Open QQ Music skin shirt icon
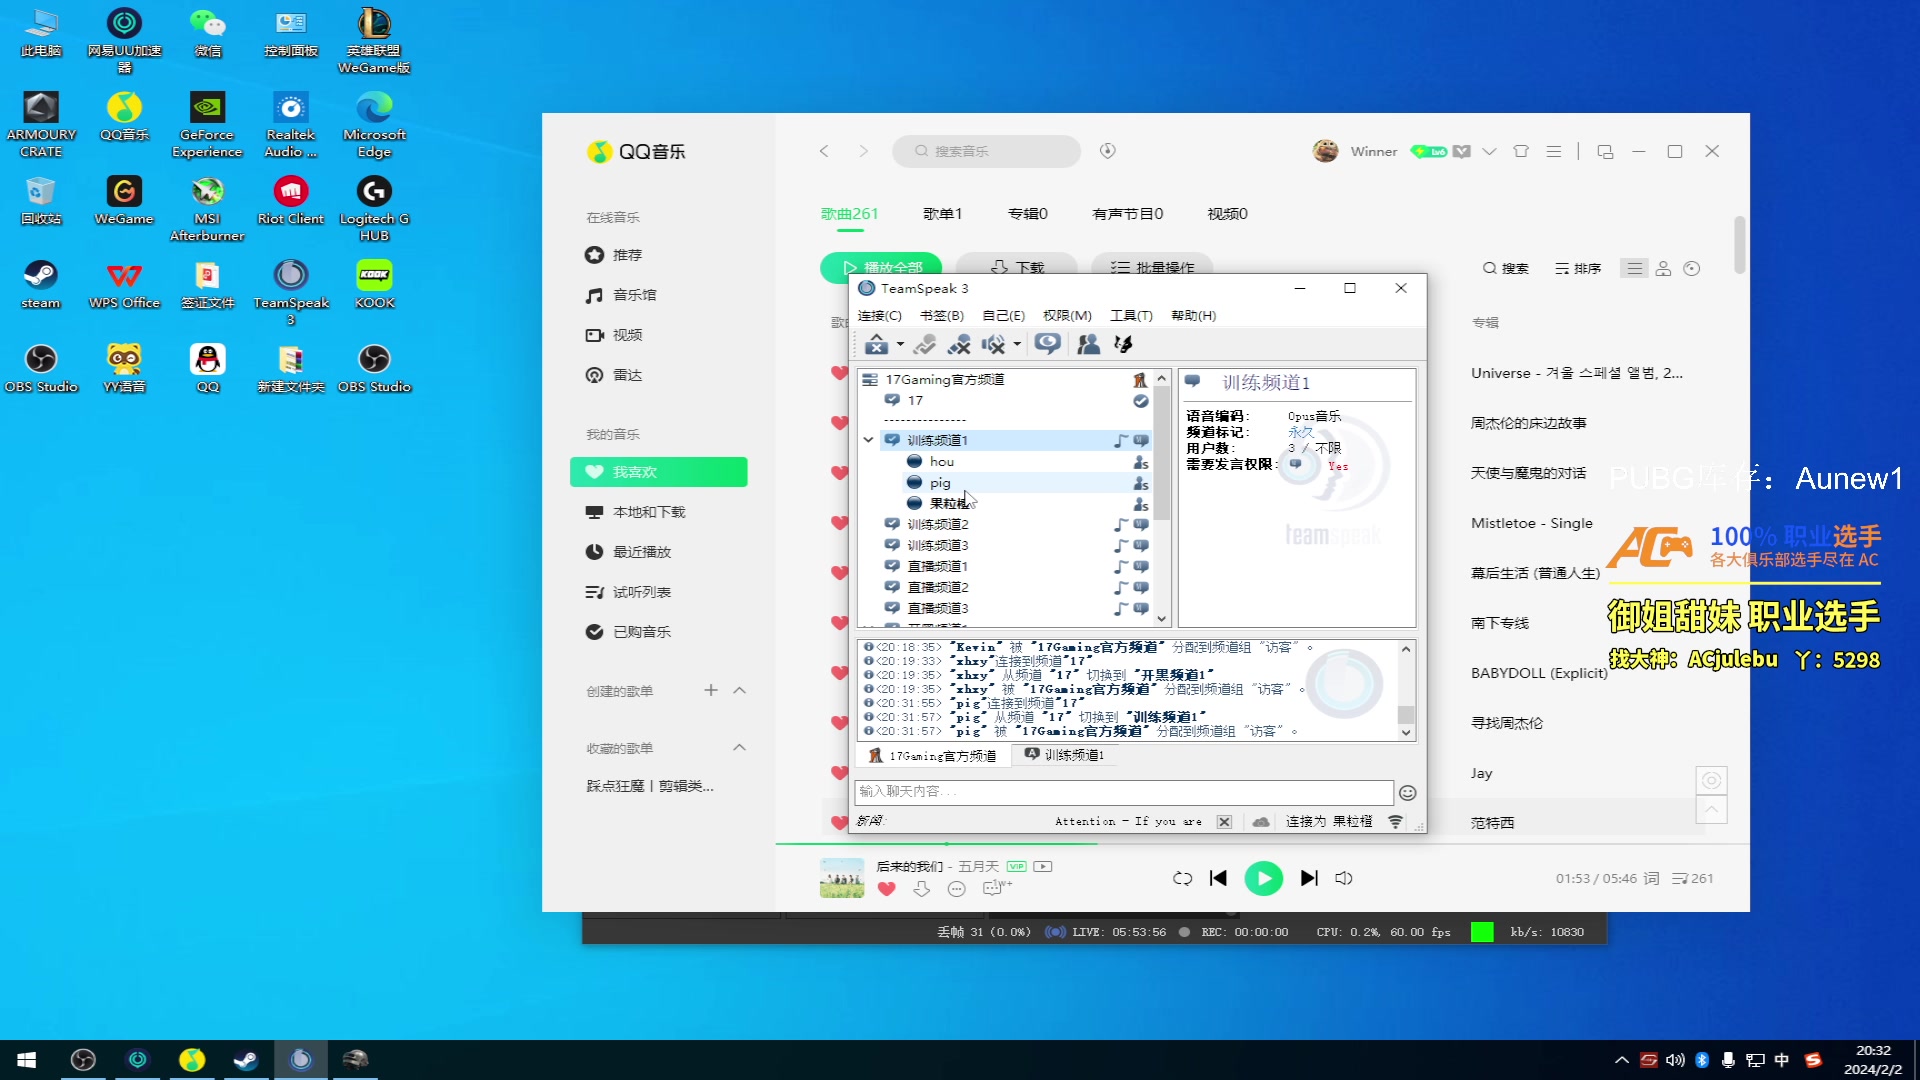 pos(1521,152)
